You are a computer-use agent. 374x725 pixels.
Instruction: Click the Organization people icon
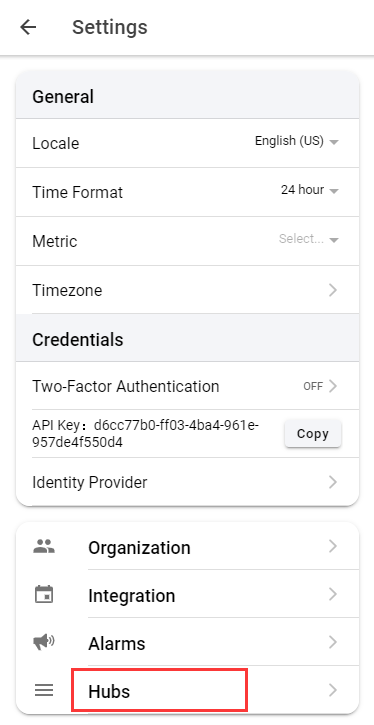click(x=44, y=547)
